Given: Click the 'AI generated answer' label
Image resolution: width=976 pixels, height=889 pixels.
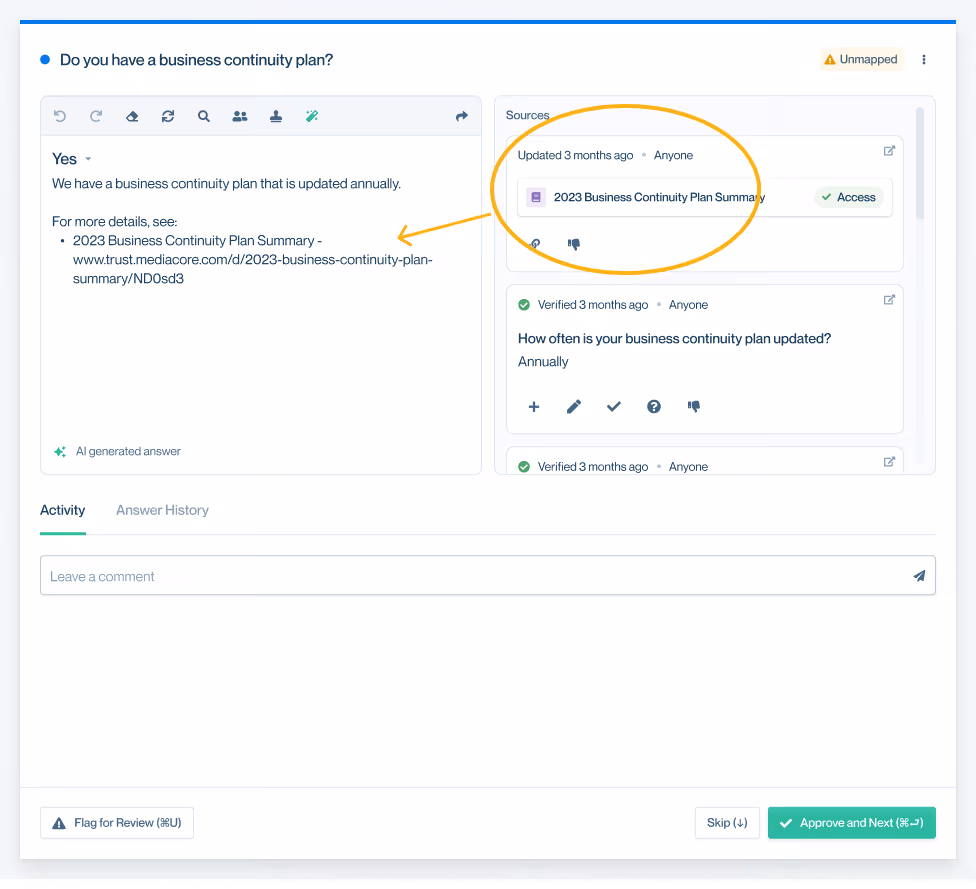Looking at the screenshot, I should click(x=128, y=451).
